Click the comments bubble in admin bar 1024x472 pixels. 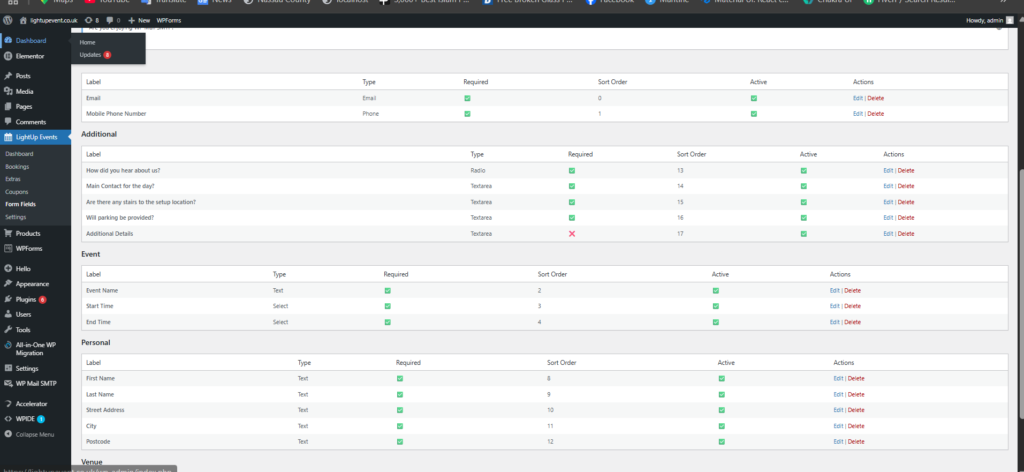[x=110, y=21]
